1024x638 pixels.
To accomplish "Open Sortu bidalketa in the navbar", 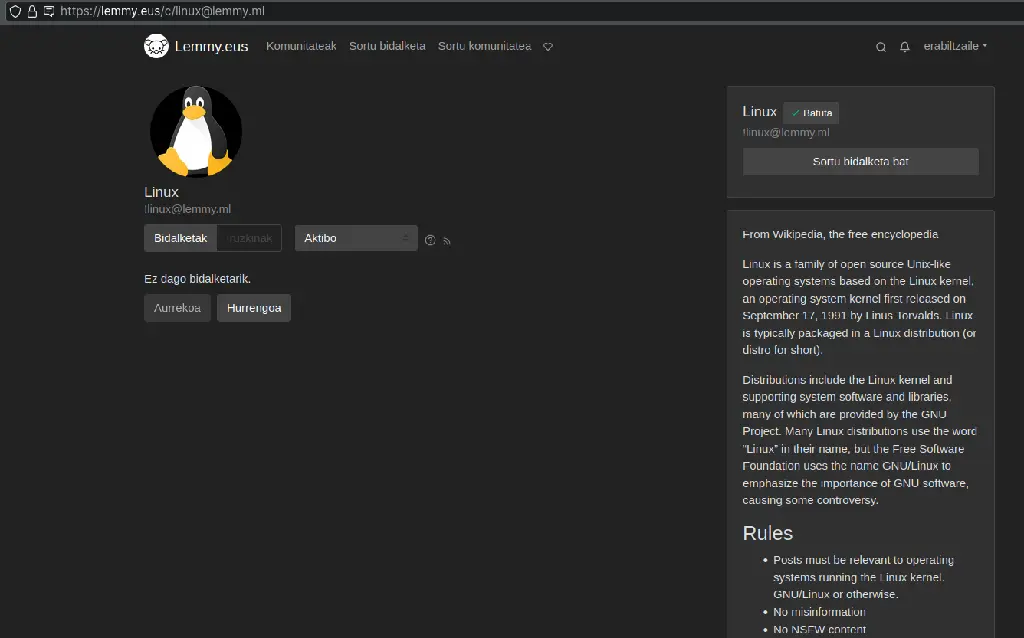I will tap(387, 46).
